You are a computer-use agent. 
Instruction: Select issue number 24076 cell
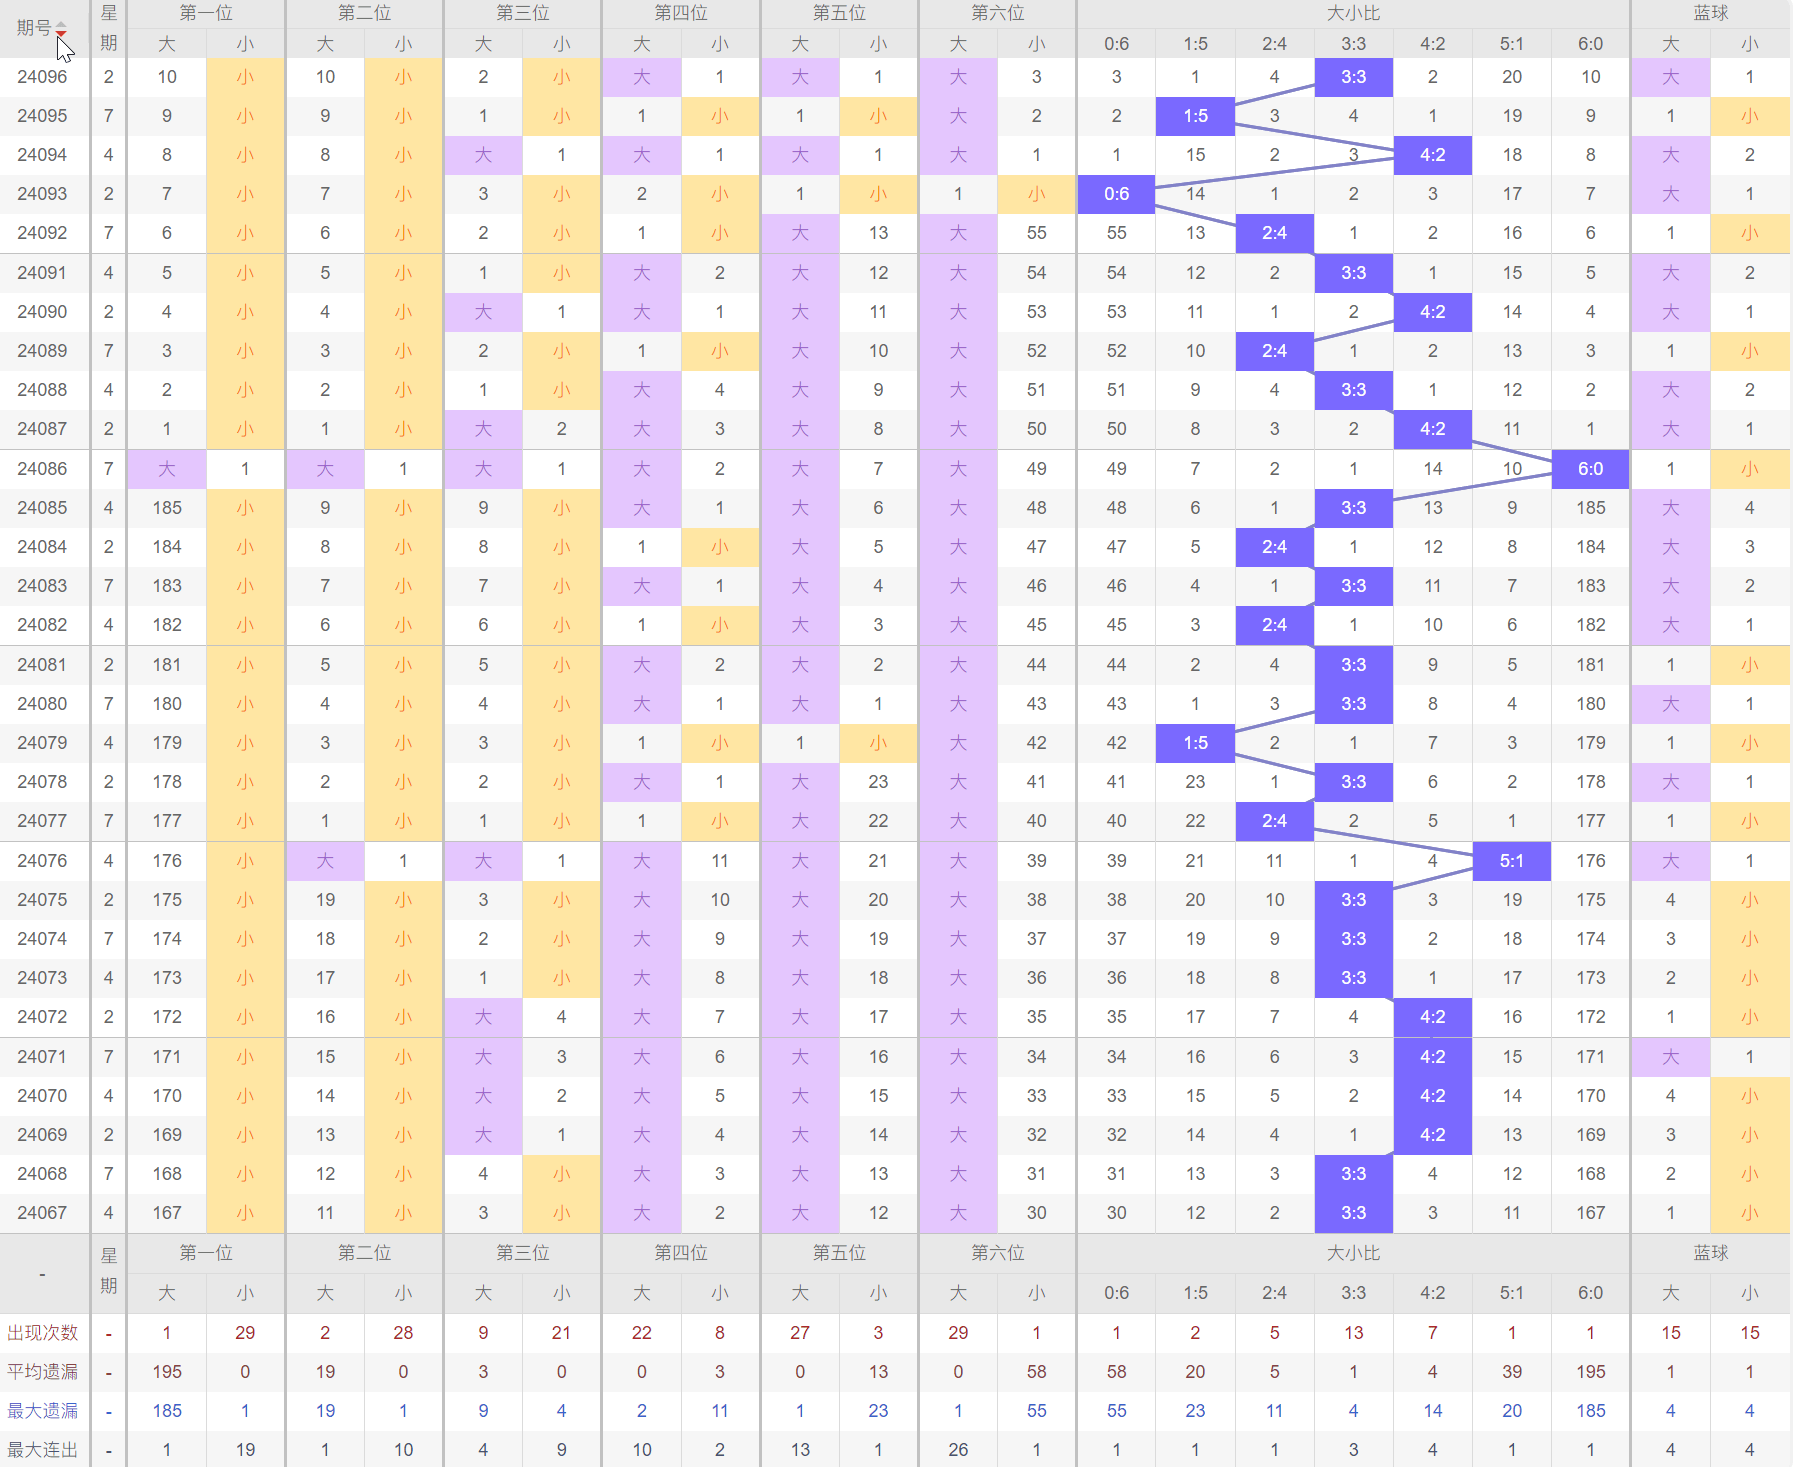pyautogui.click(x=43, y=861)
